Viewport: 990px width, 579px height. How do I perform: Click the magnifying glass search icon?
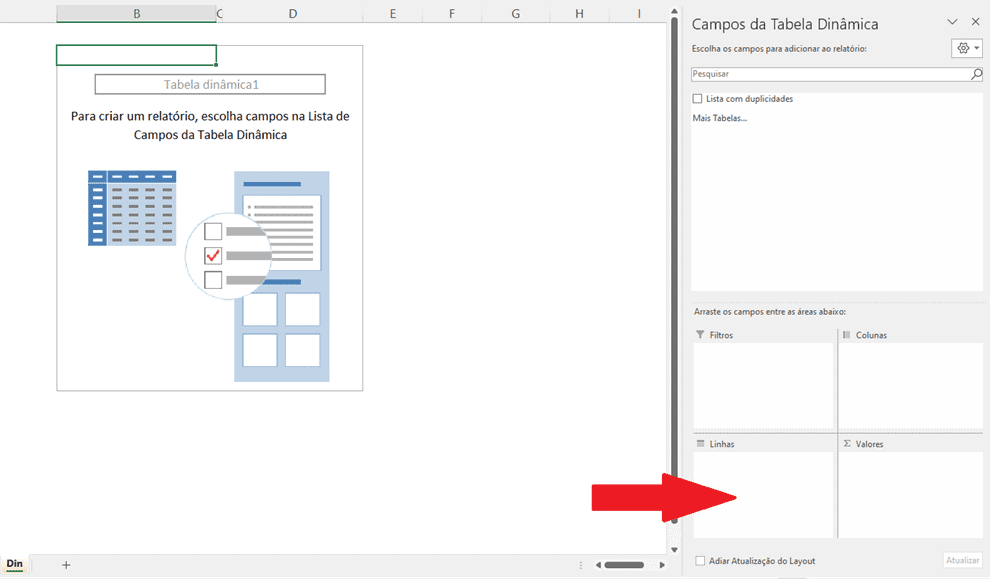pyautogui.click(x=976, y=74)
